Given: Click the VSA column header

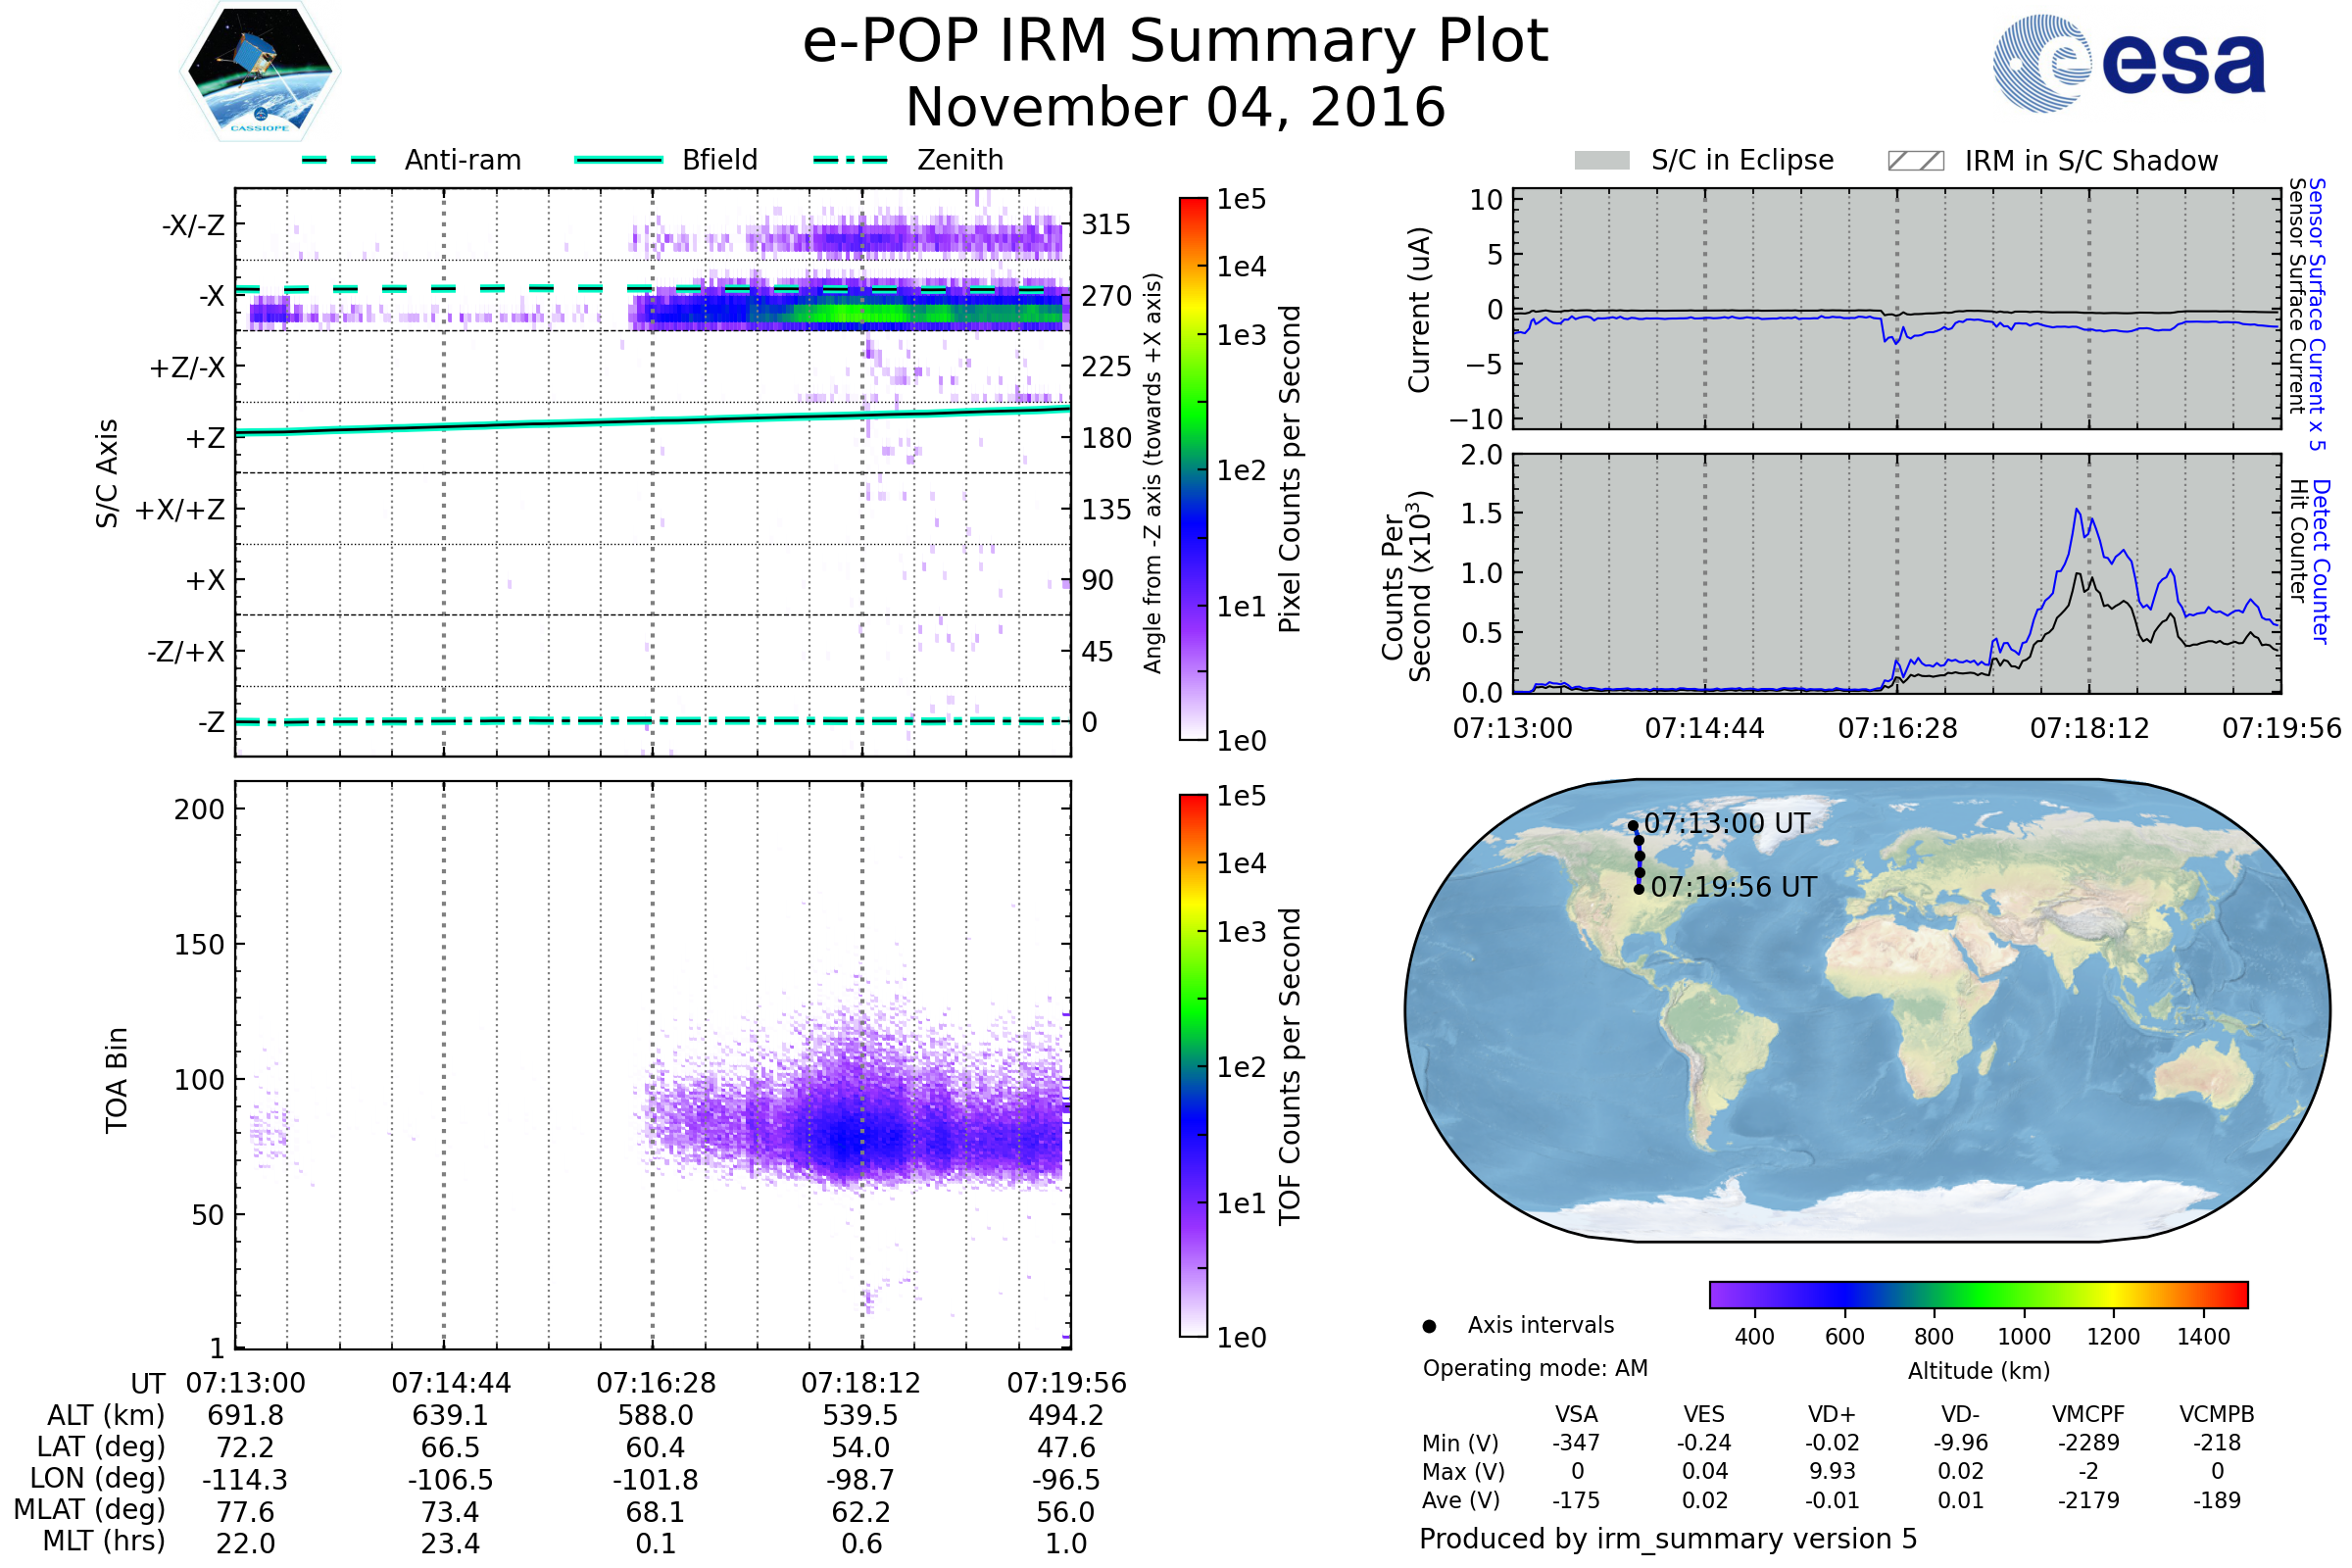Looking at the screenshot, I should point(1576,1414).
